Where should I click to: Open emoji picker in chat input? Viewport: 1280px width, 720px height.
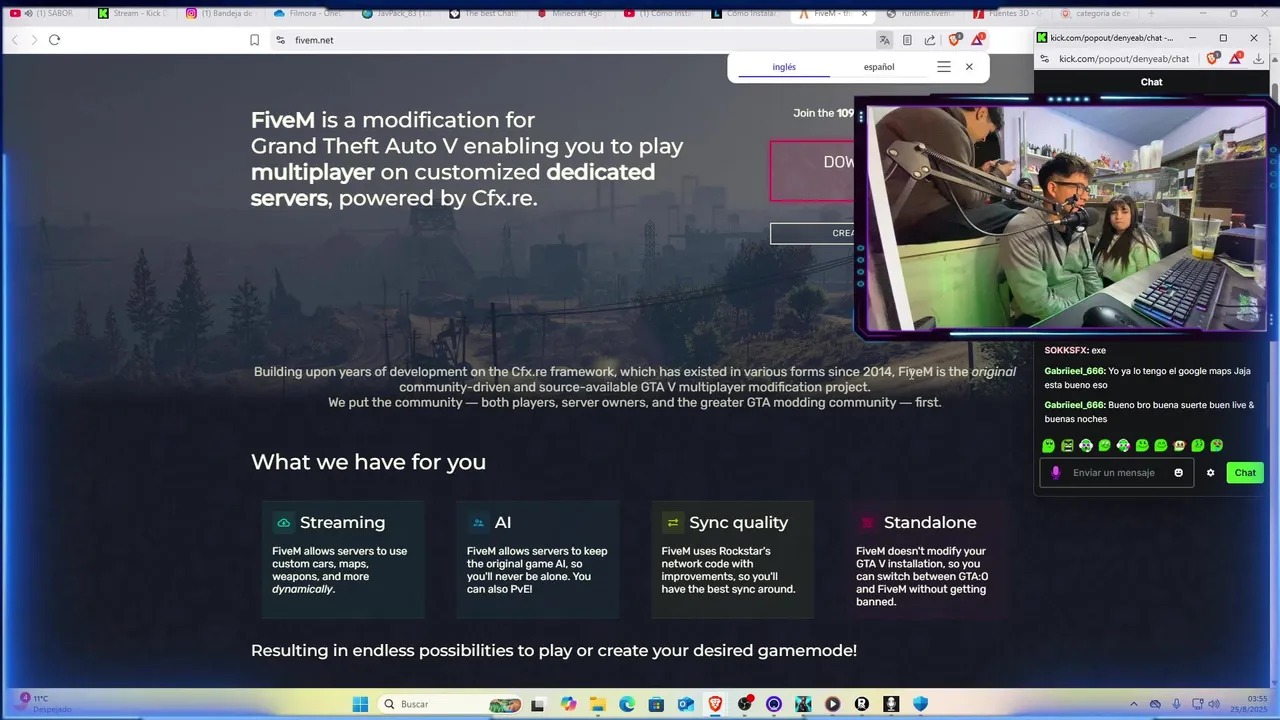[1178, 473]
